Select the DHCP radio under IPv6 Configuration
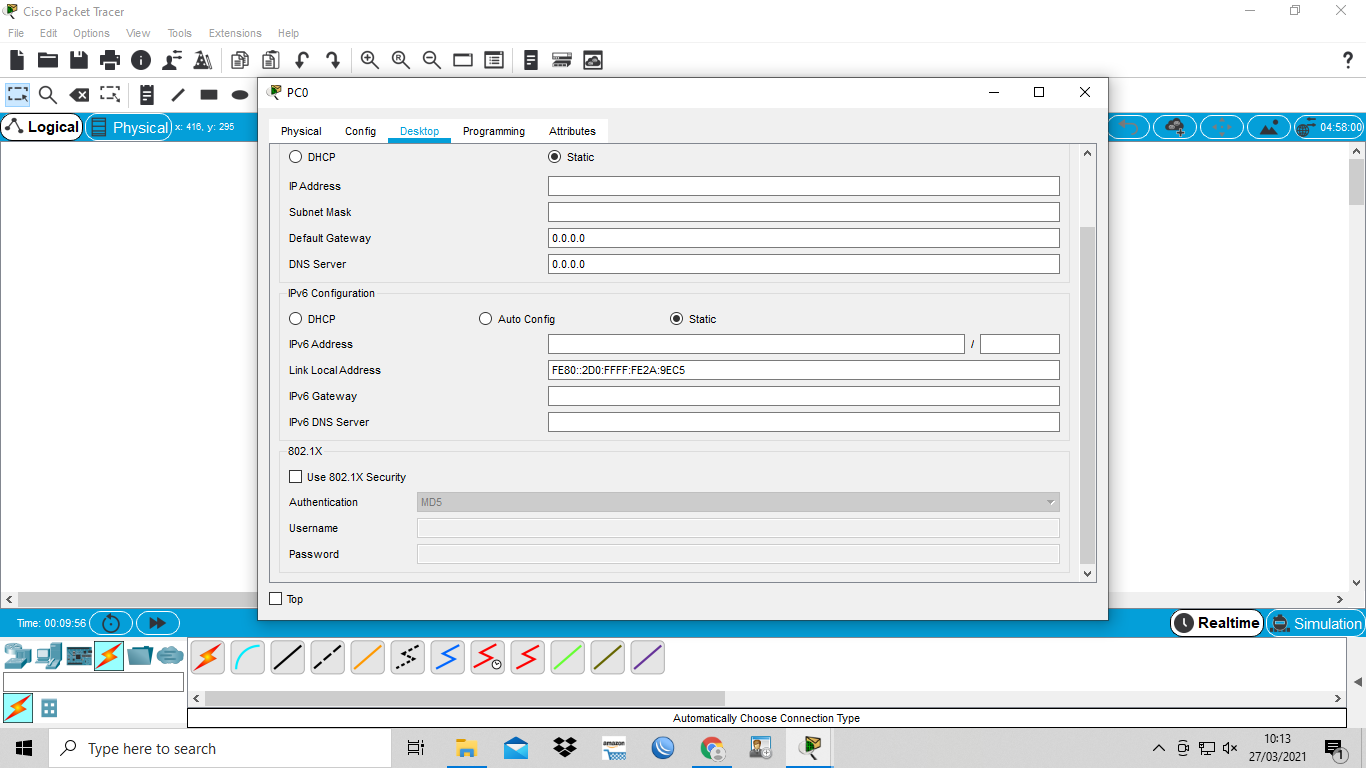Screen dimensions: 1366x768 click(x=312, y=319)
